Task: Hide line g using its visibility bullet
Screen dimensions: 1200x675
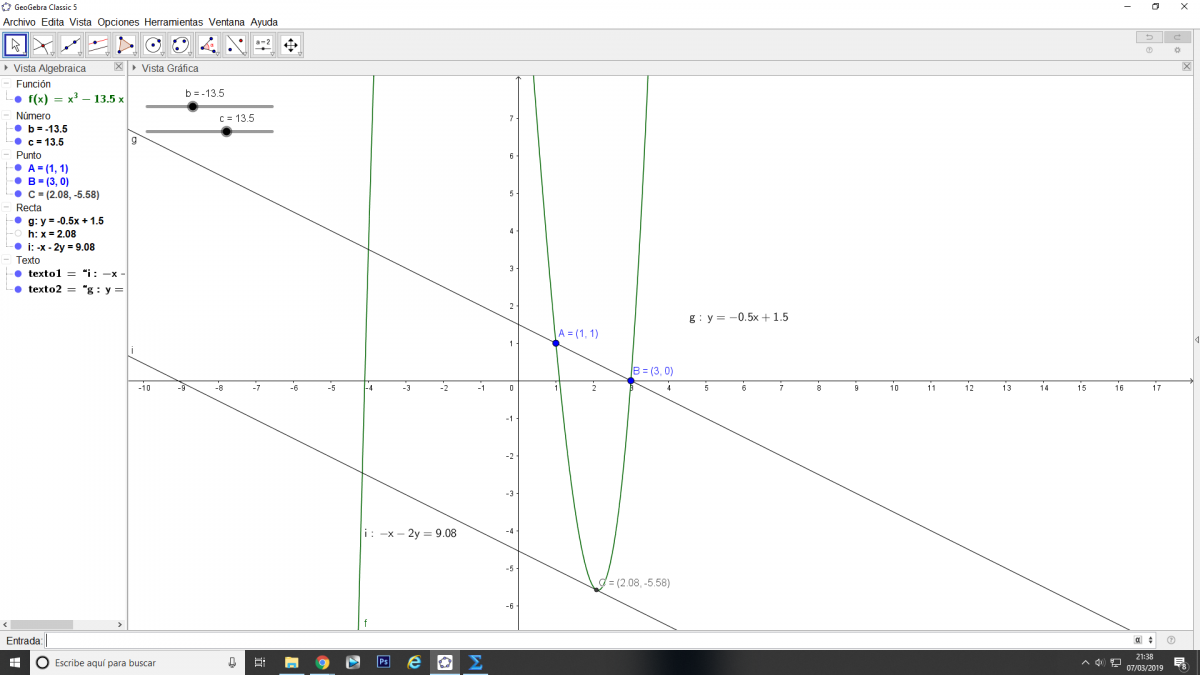Action: point(19,221)
